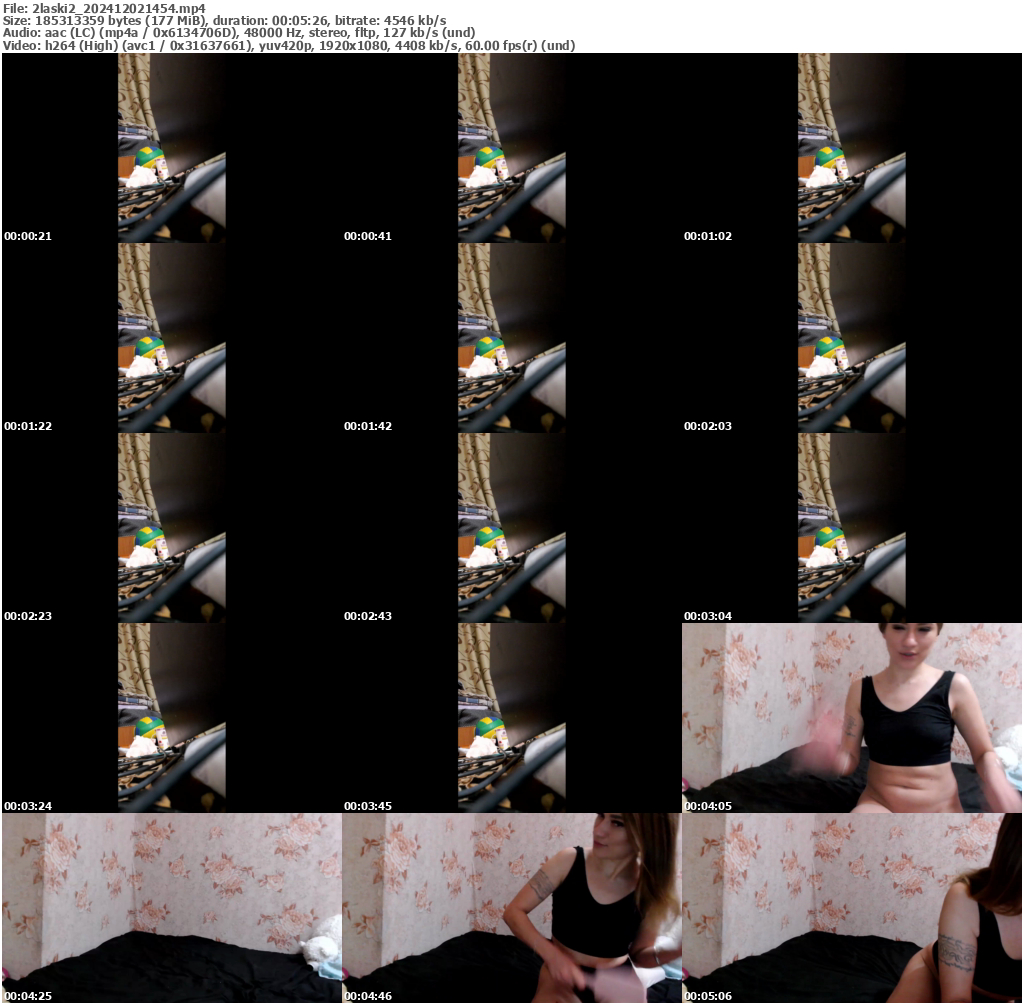
Task: Click the bright thumbnail at 00:04:05
Action: [x=851, y=715]
